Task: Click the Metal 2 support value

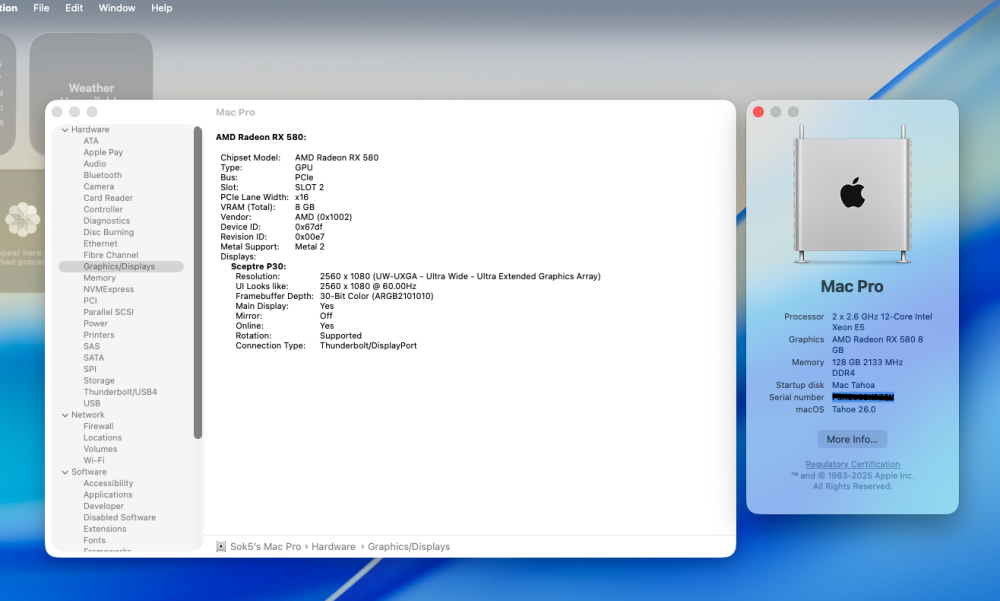Action: coord(309,247)
